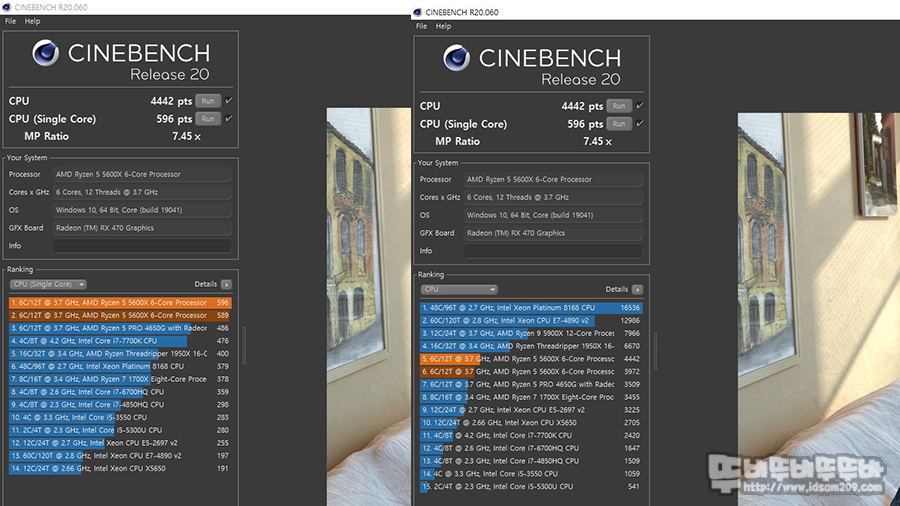
Task: Select Xeon E7-4890 v2 12986 row in right ranking
Action: coord(531,321)
